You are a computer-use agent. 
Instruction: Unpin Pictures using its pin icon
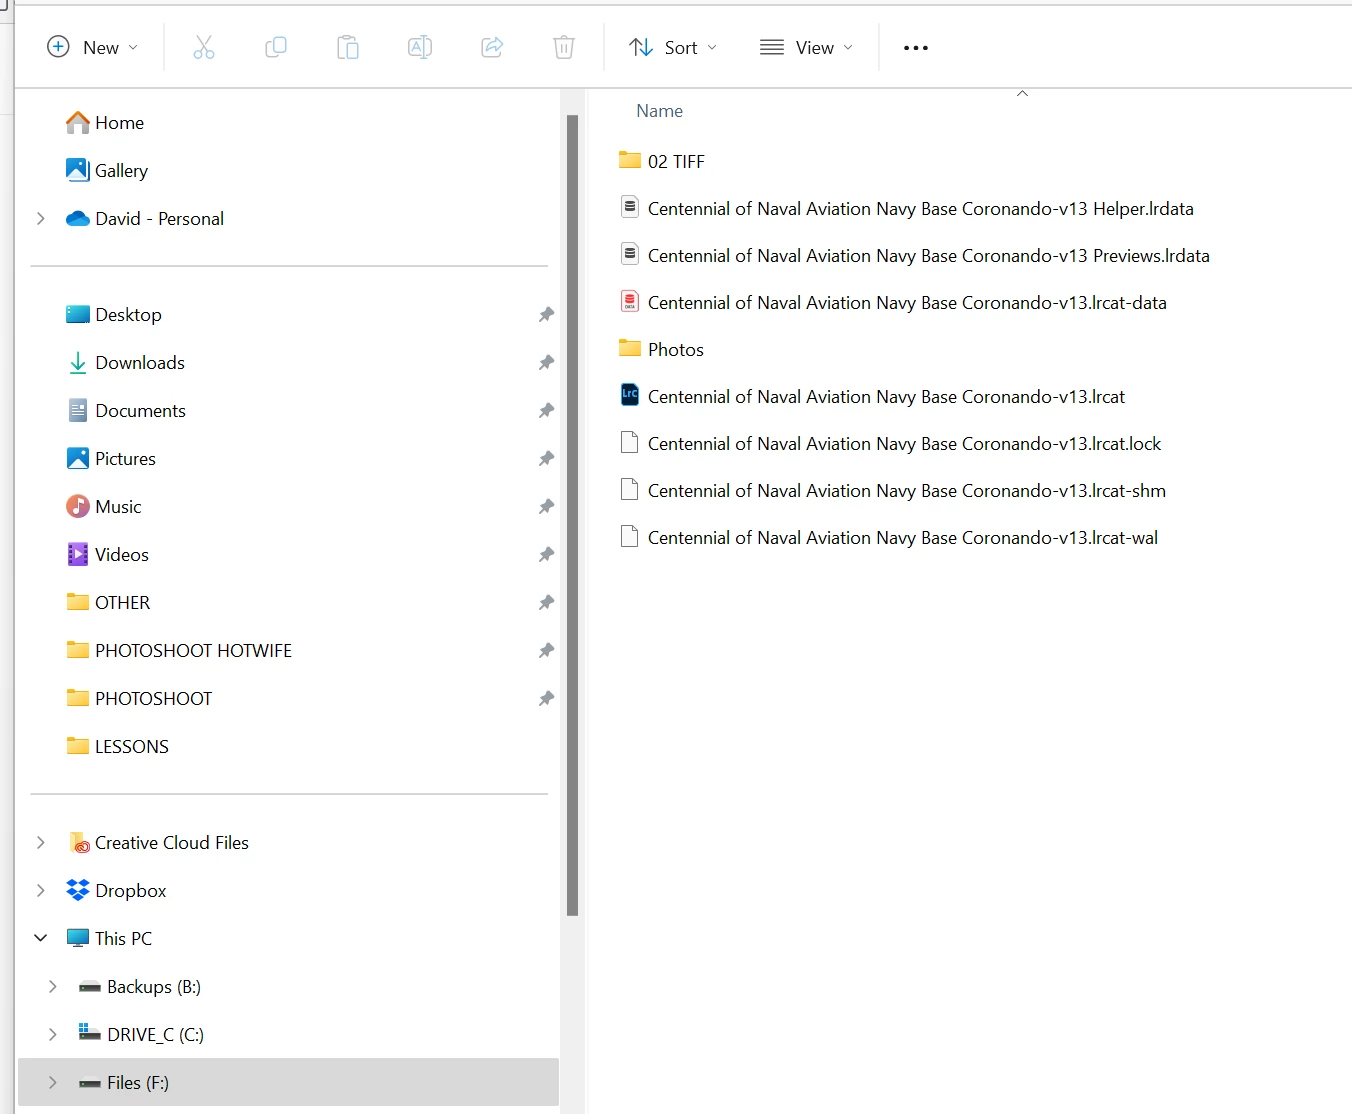(546, 459)
